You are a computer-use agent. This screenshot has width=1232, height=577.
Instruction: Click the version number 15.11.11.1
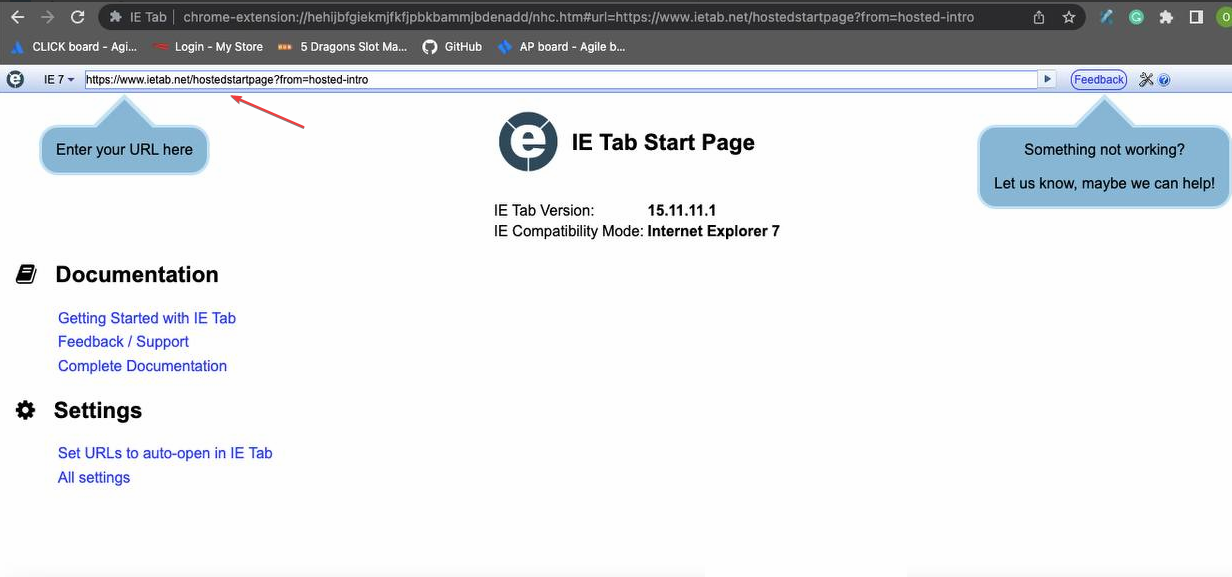coord(682,210)
